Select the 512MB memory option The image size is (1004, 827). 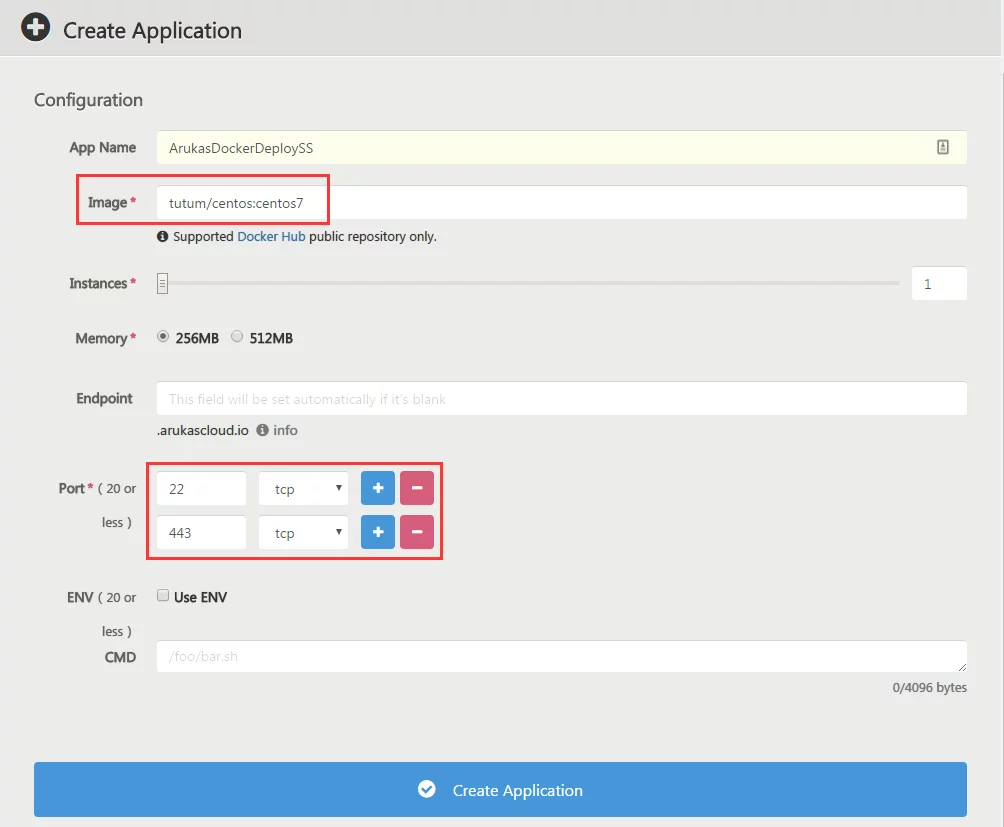pos(237,337)
